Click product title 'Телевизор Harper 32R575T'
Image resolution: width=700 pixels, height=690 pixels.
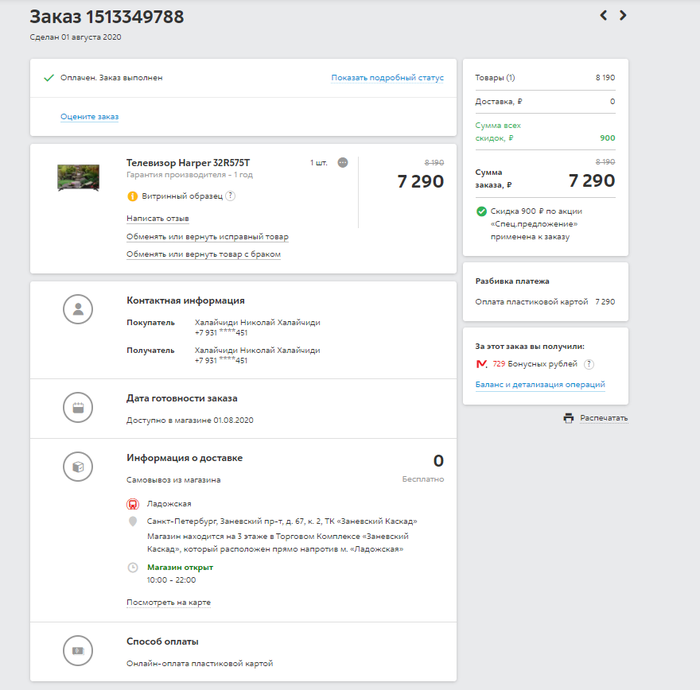(x=188, y=162)
